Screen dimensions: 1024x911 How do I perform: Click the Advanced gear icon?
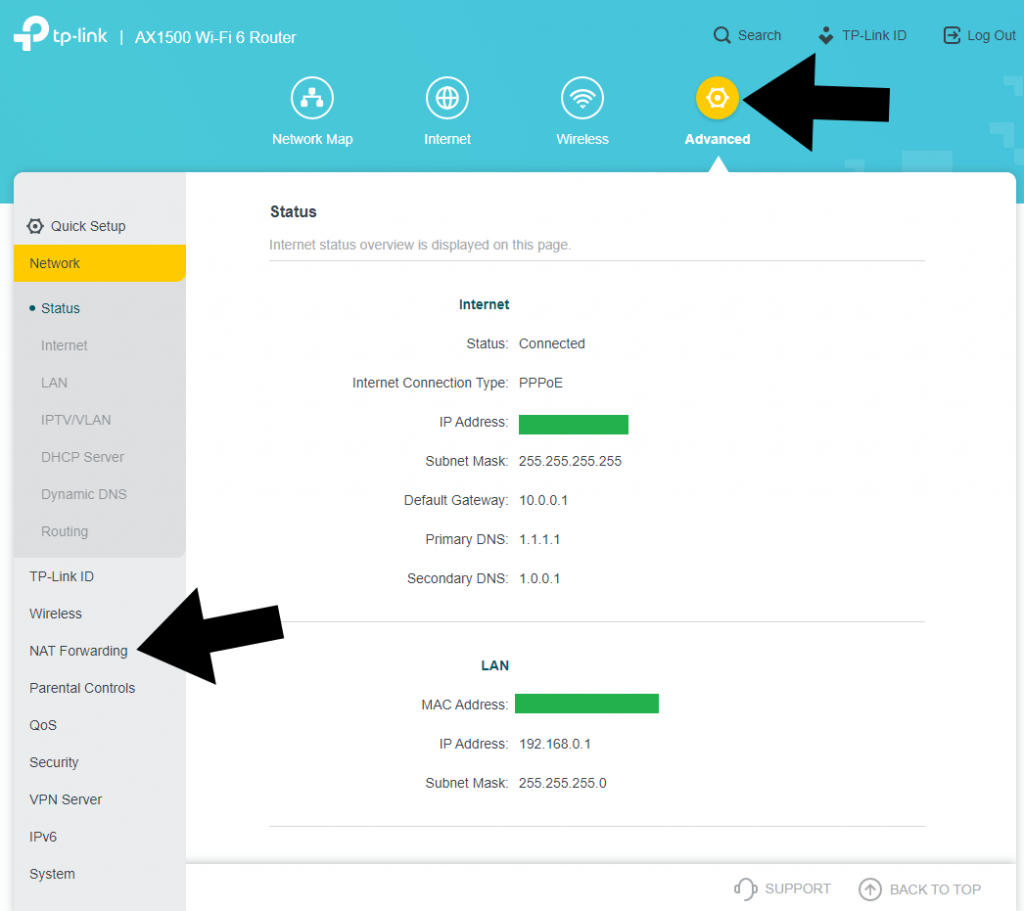click(717, 97)
